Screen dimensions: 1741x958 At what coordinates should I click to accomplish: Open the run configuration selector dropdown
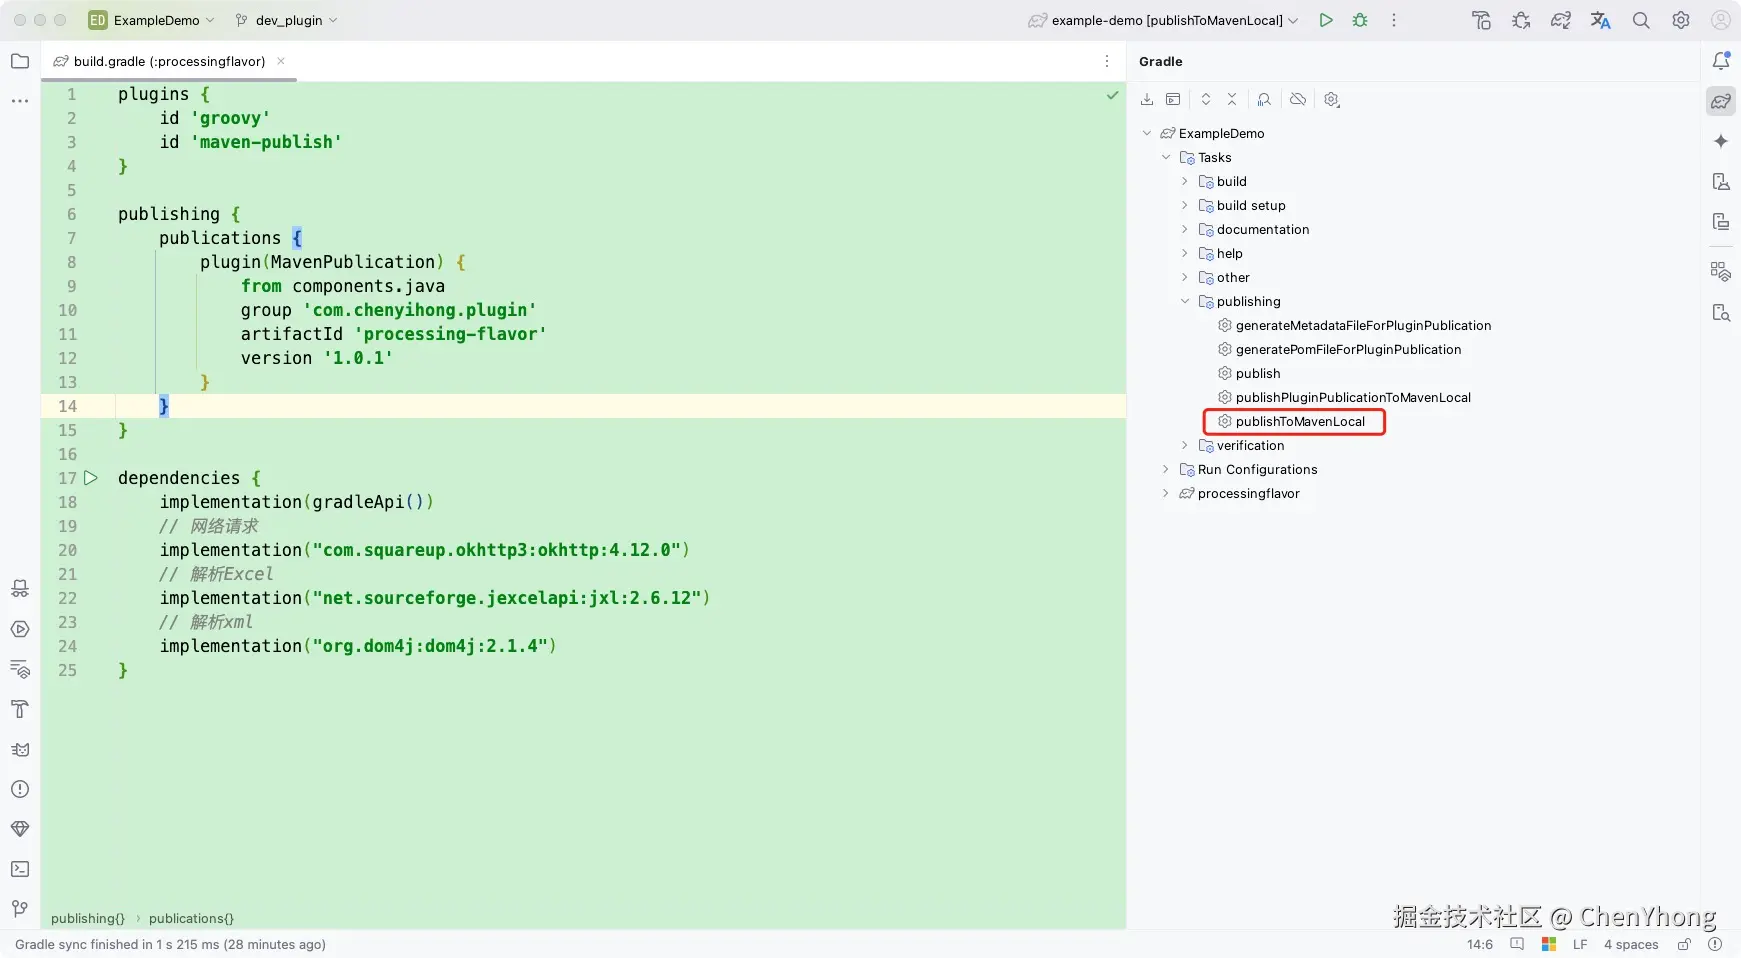tap(1164, 20)
